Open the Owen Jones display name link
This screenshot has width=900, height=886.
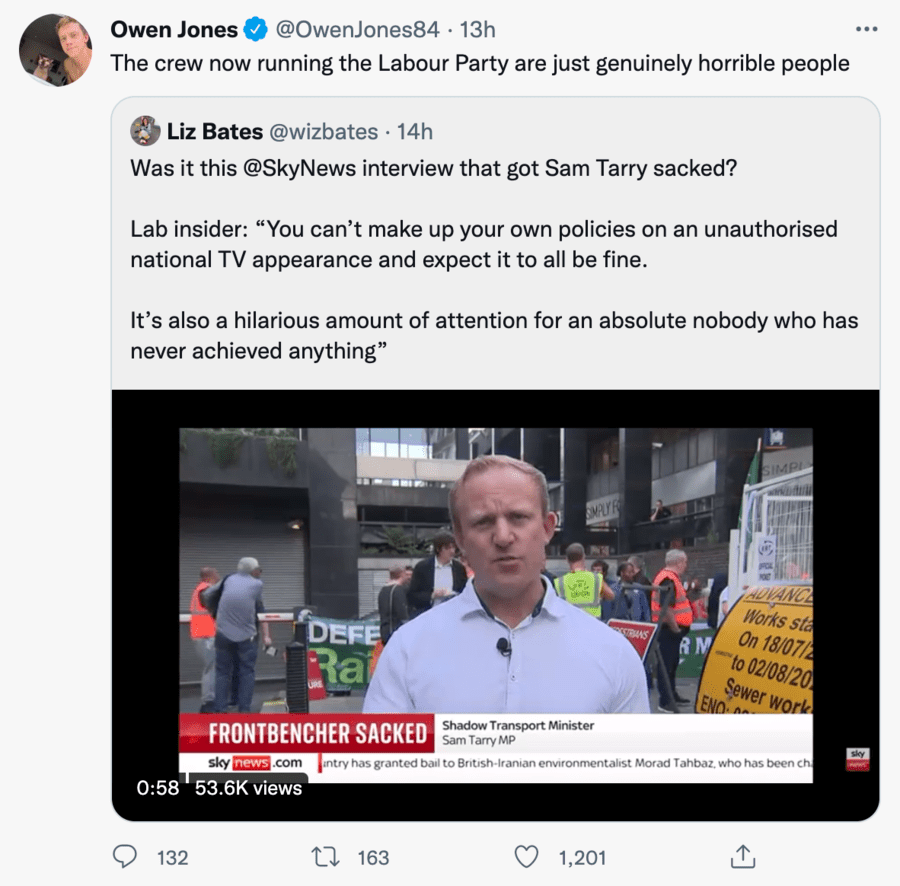(174, 30)
